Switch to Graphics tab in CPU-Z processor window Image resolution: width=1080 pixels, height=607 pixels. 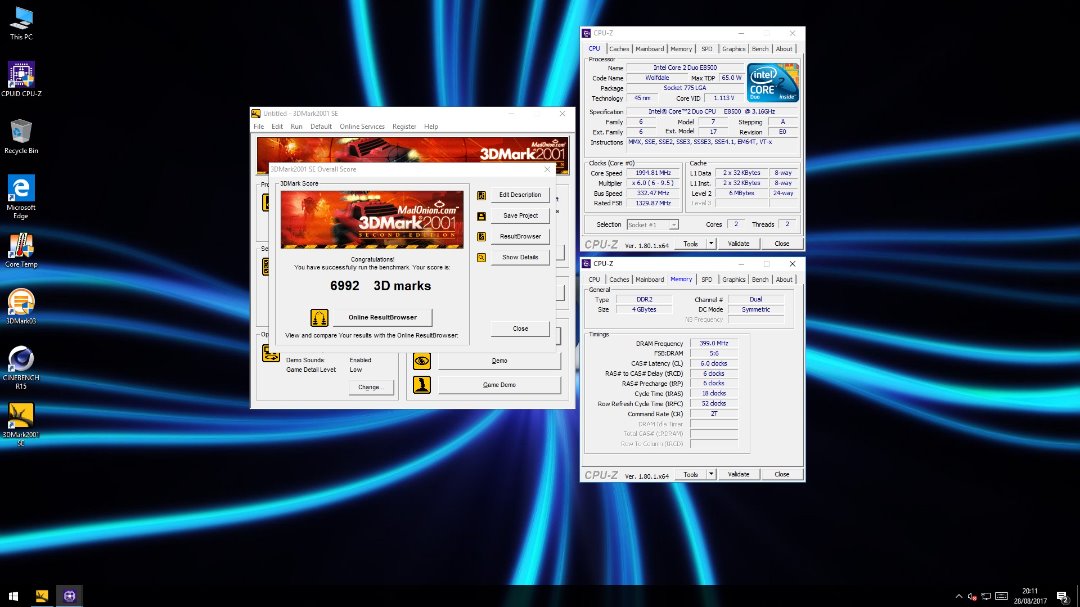pyautogui.click(x=734, y=49)
